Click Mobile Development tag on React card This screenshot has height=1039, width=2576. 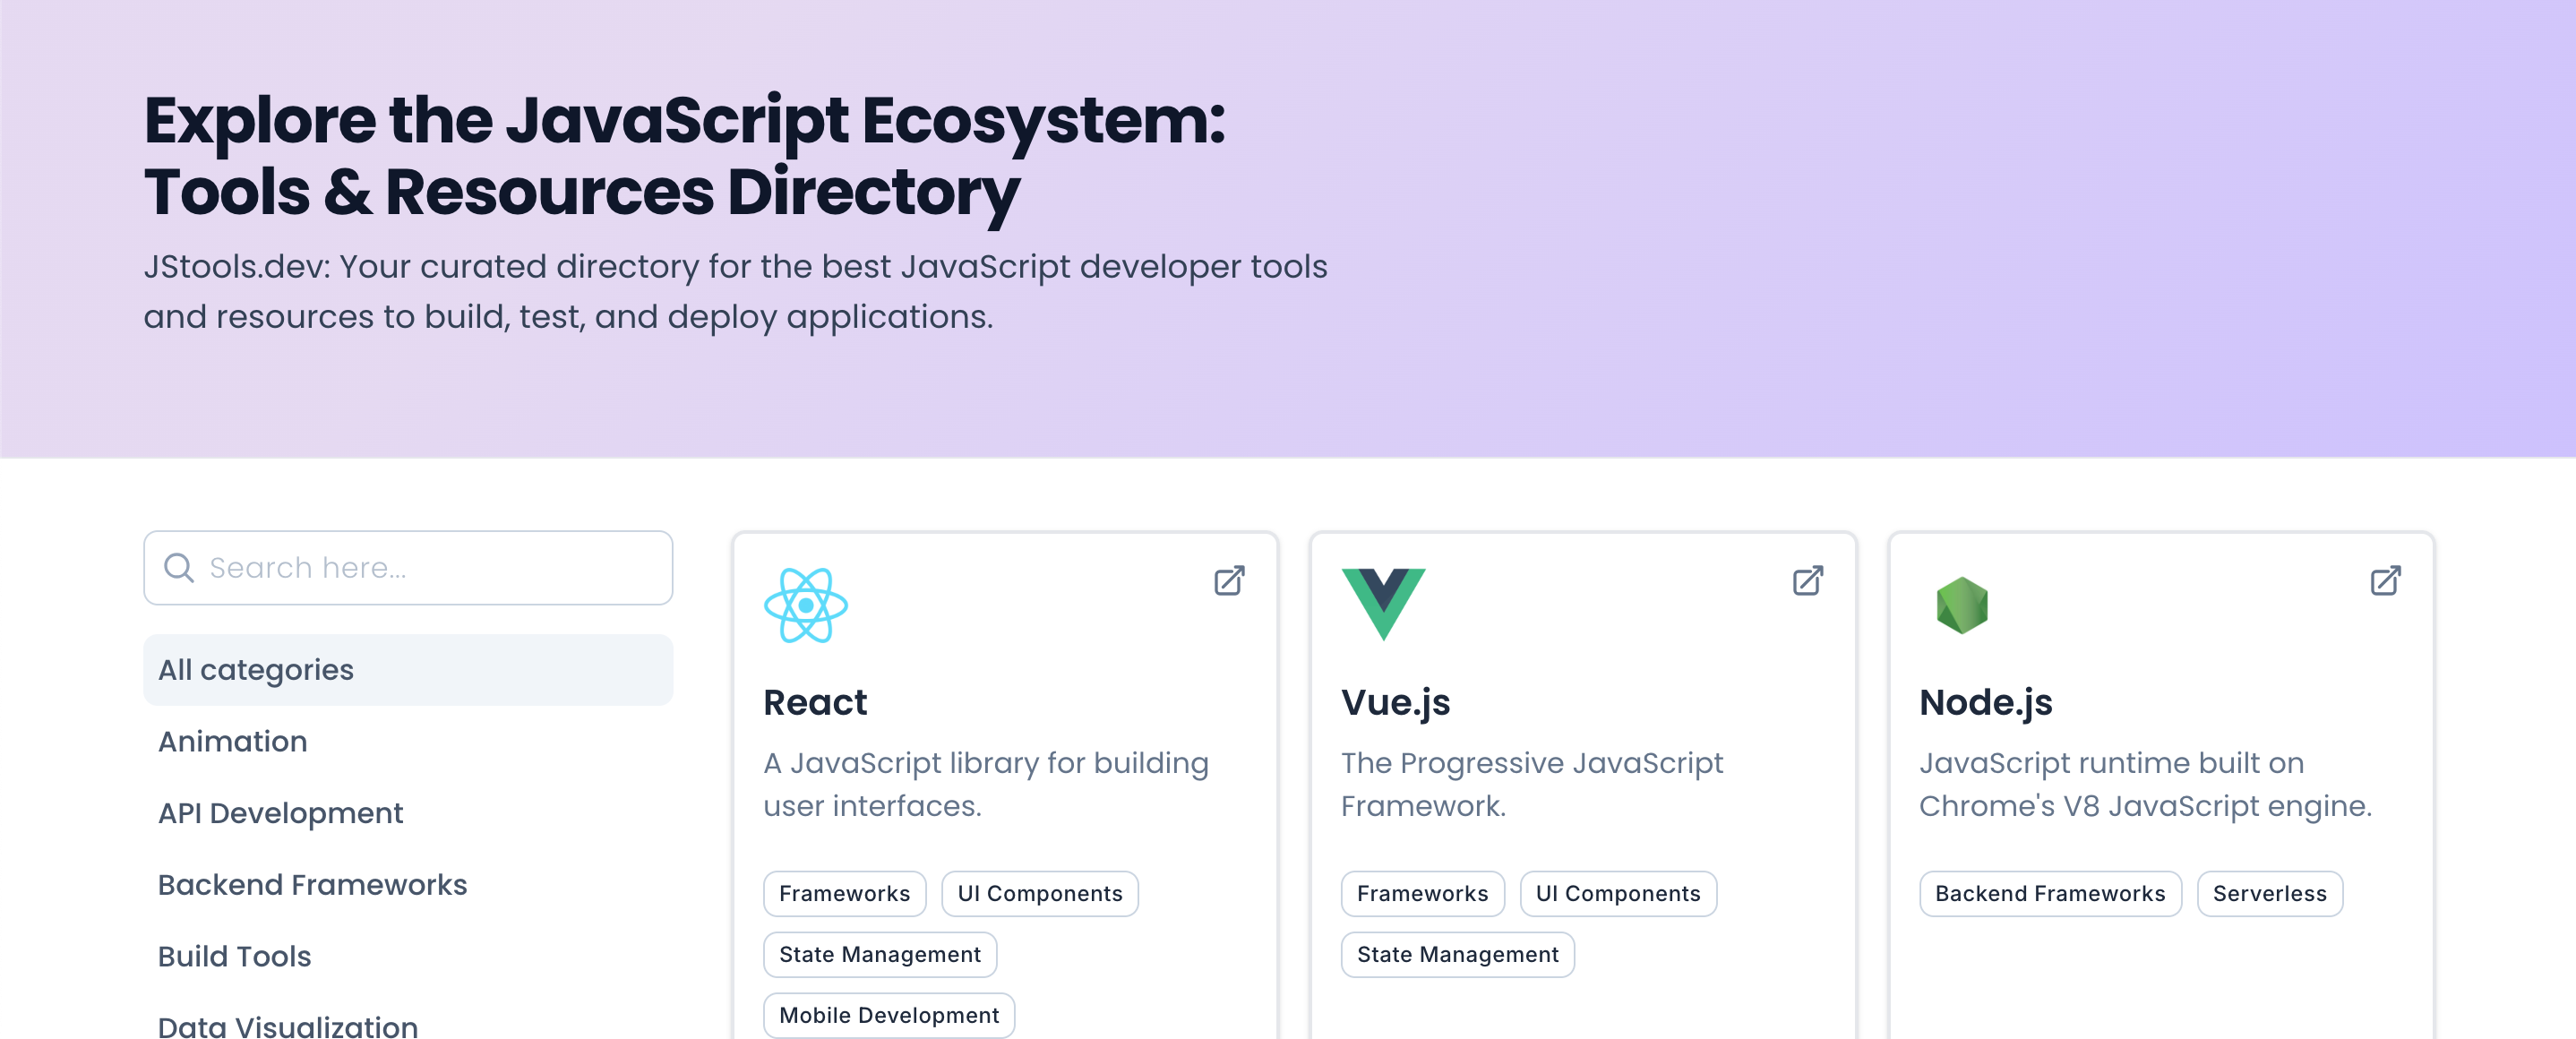[x=889, y=1016]
